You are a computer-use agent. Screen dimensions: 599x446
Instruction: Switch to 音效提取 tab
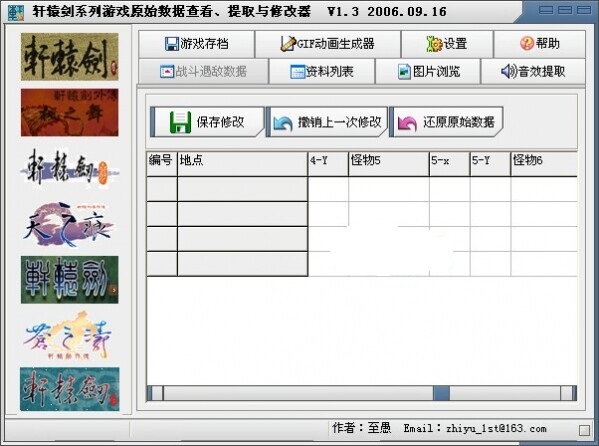pyautogui.click(x=533, y=71)
